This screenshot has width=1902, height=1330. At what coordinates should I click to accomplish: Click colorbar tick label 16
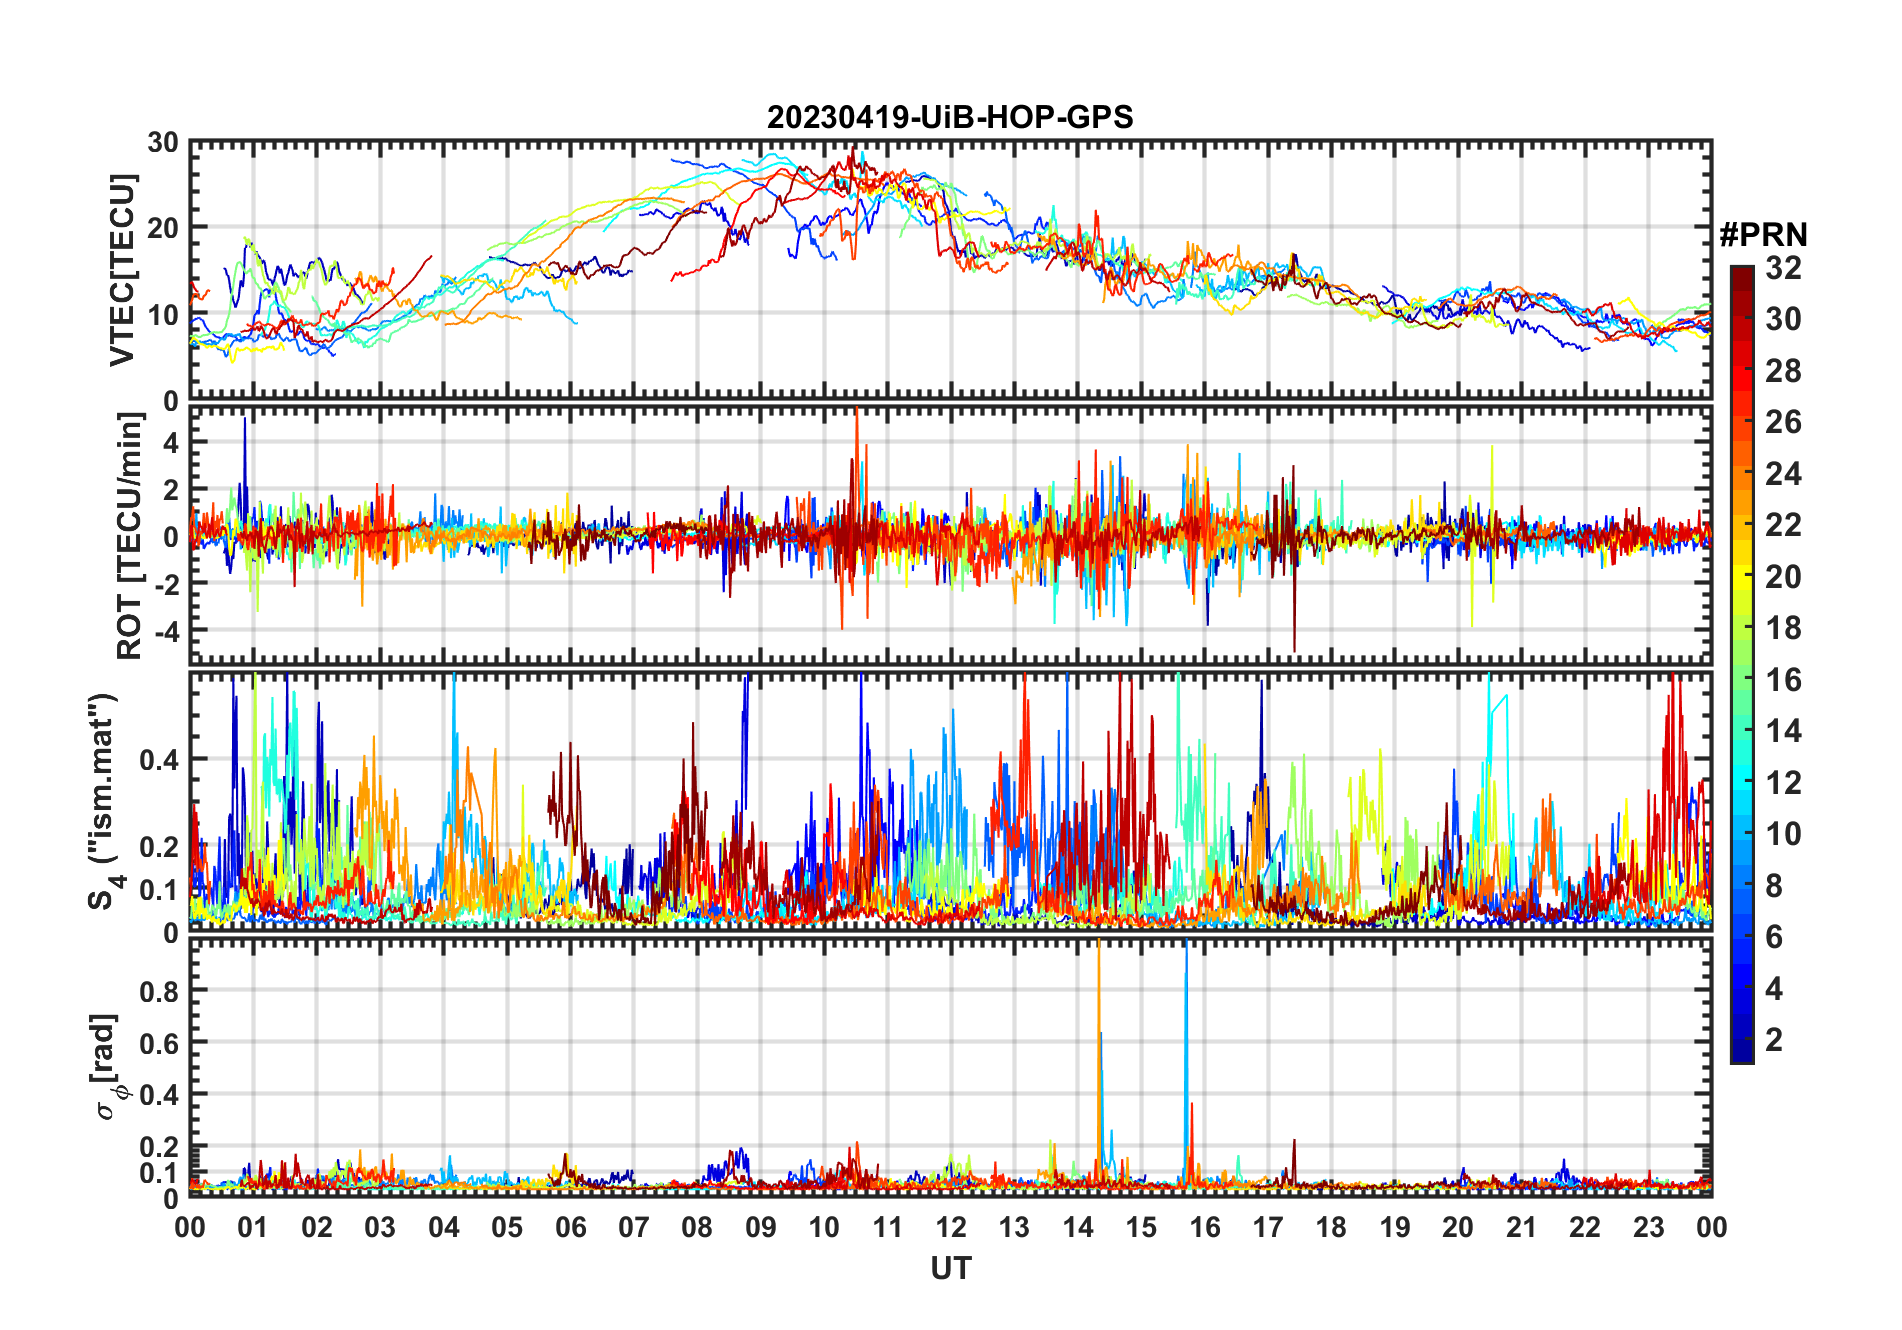click(x=1783, y=680)
